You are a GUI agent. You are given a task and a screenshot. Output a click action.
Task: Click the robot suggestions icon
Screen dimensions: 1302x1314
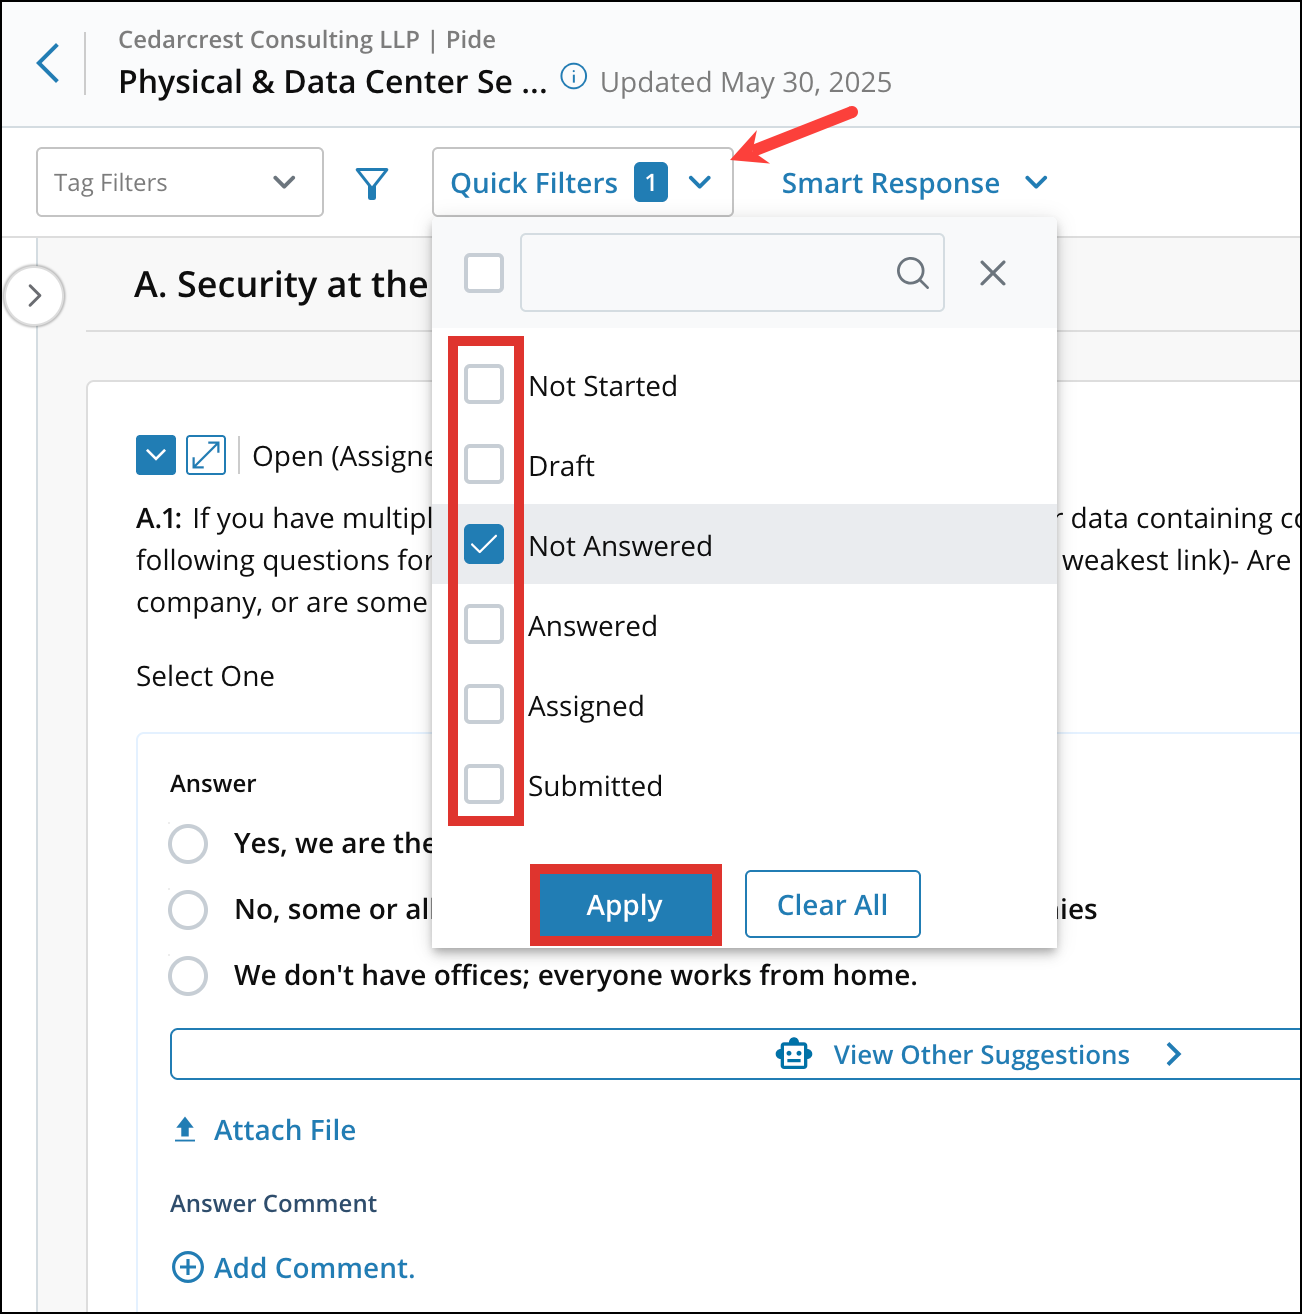point(794,1054)
